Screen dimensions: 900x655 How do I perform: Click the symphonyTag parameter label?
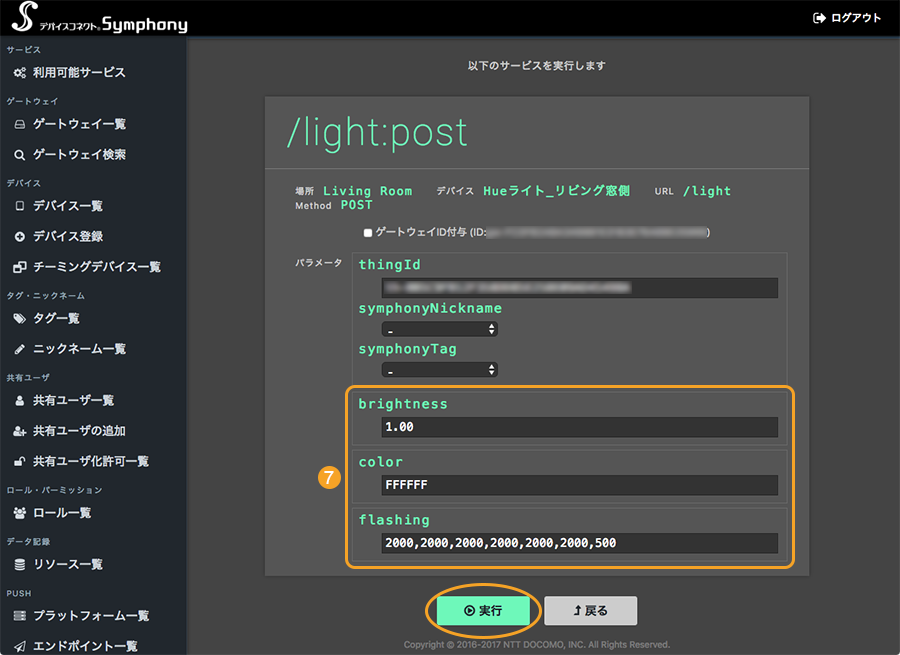408,350
